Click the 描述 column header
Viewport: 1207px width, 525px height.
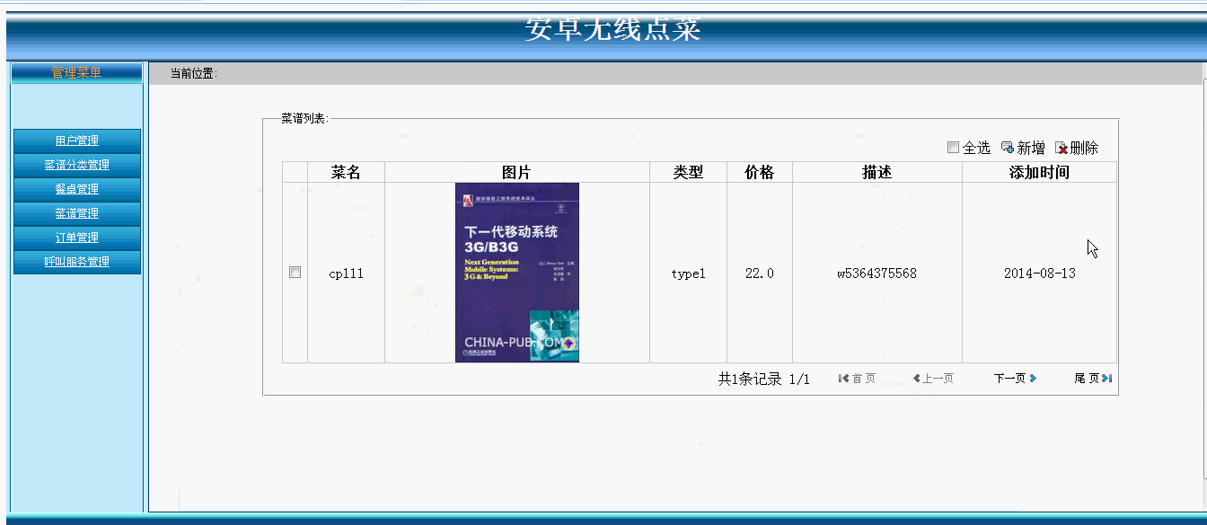tap(877, 172)
